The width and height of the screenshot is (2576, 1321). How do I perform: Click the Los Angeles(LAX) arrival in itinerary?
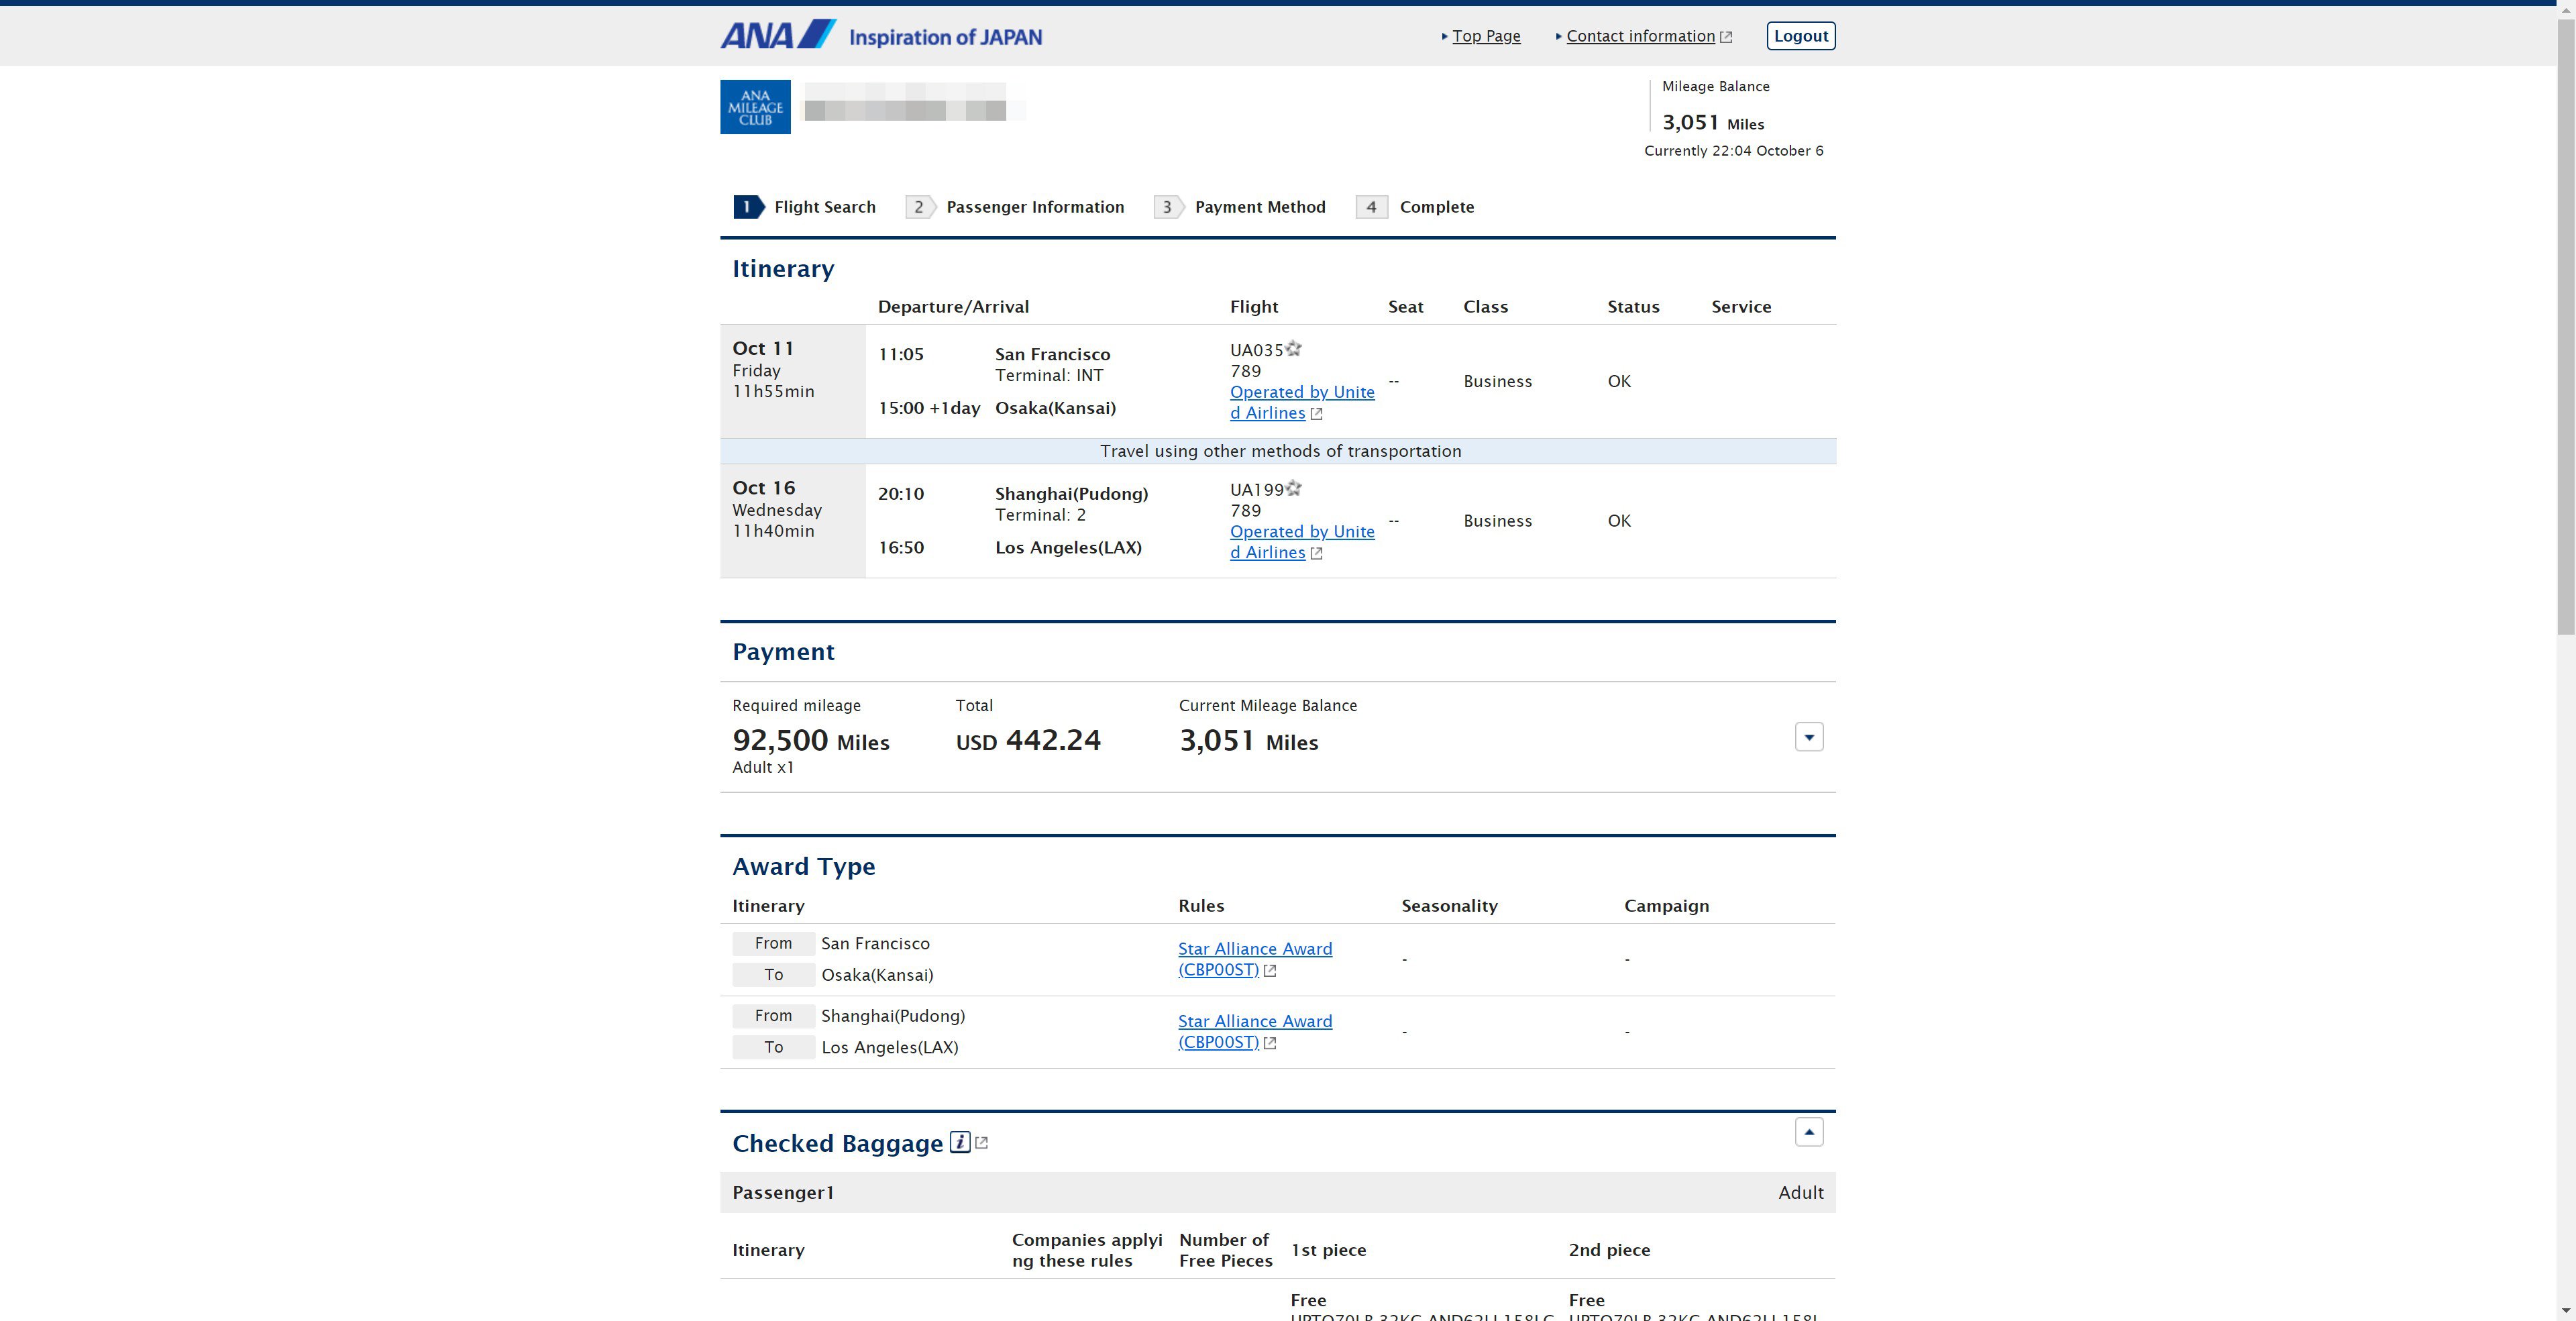[1068, 547]
